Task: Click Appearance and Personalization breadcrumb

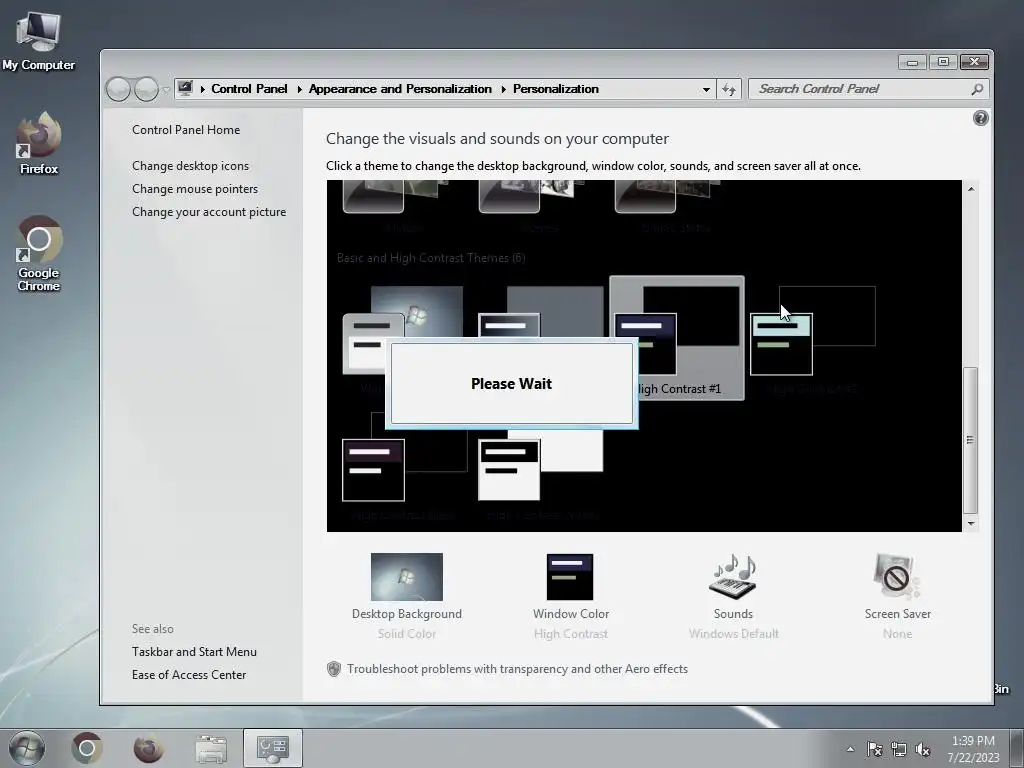Action: [x=400, y=89]
